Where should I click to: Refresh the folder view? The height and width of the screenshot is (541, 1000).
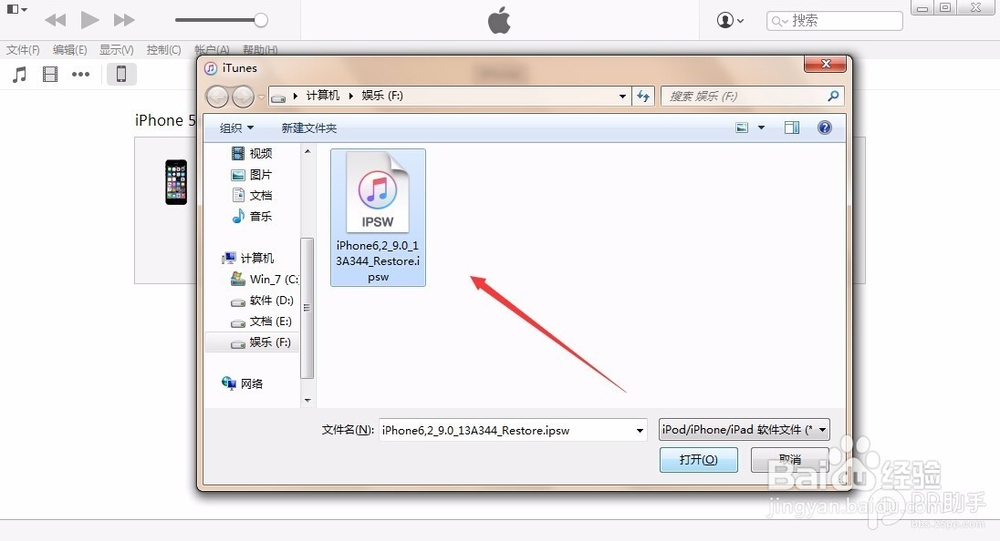(x=643, y=96)
